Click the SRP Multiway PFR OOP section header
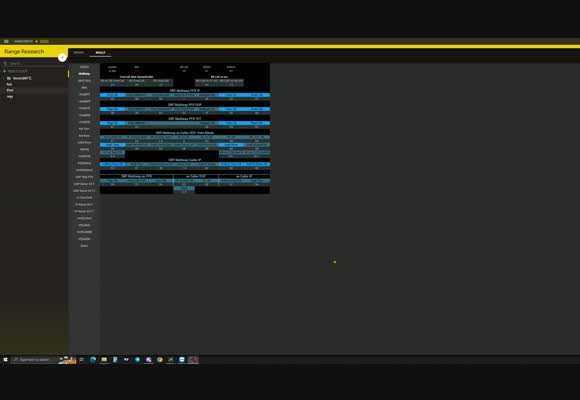 pyautogui.click(x=185, y=105)
